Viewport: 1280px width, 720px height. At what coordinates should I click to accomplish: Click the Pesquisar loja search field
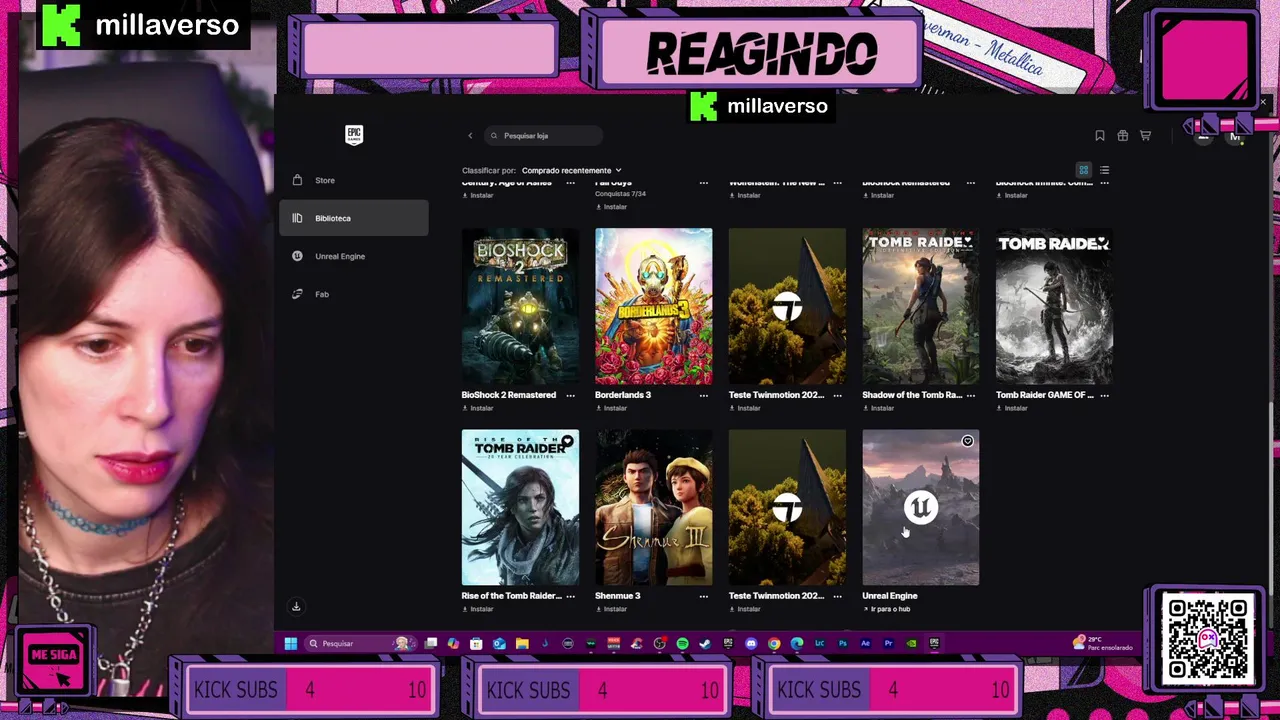[x=545, y=136]
